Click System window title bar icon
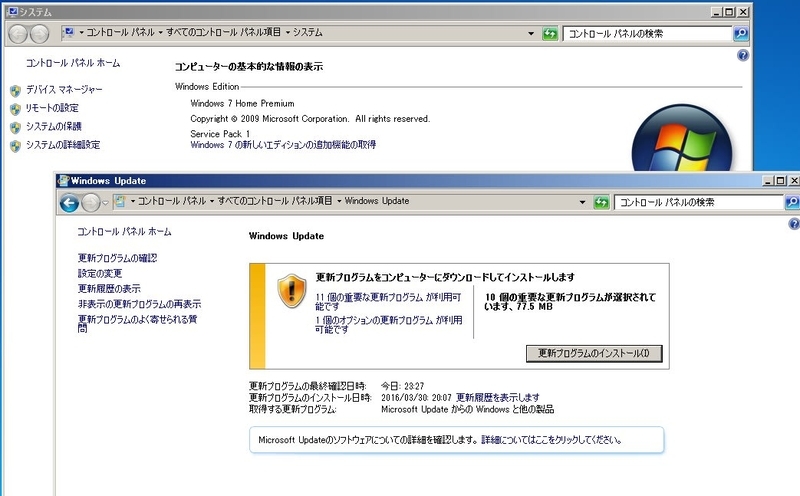Screen dimensions: 800x496 (13, 12)
